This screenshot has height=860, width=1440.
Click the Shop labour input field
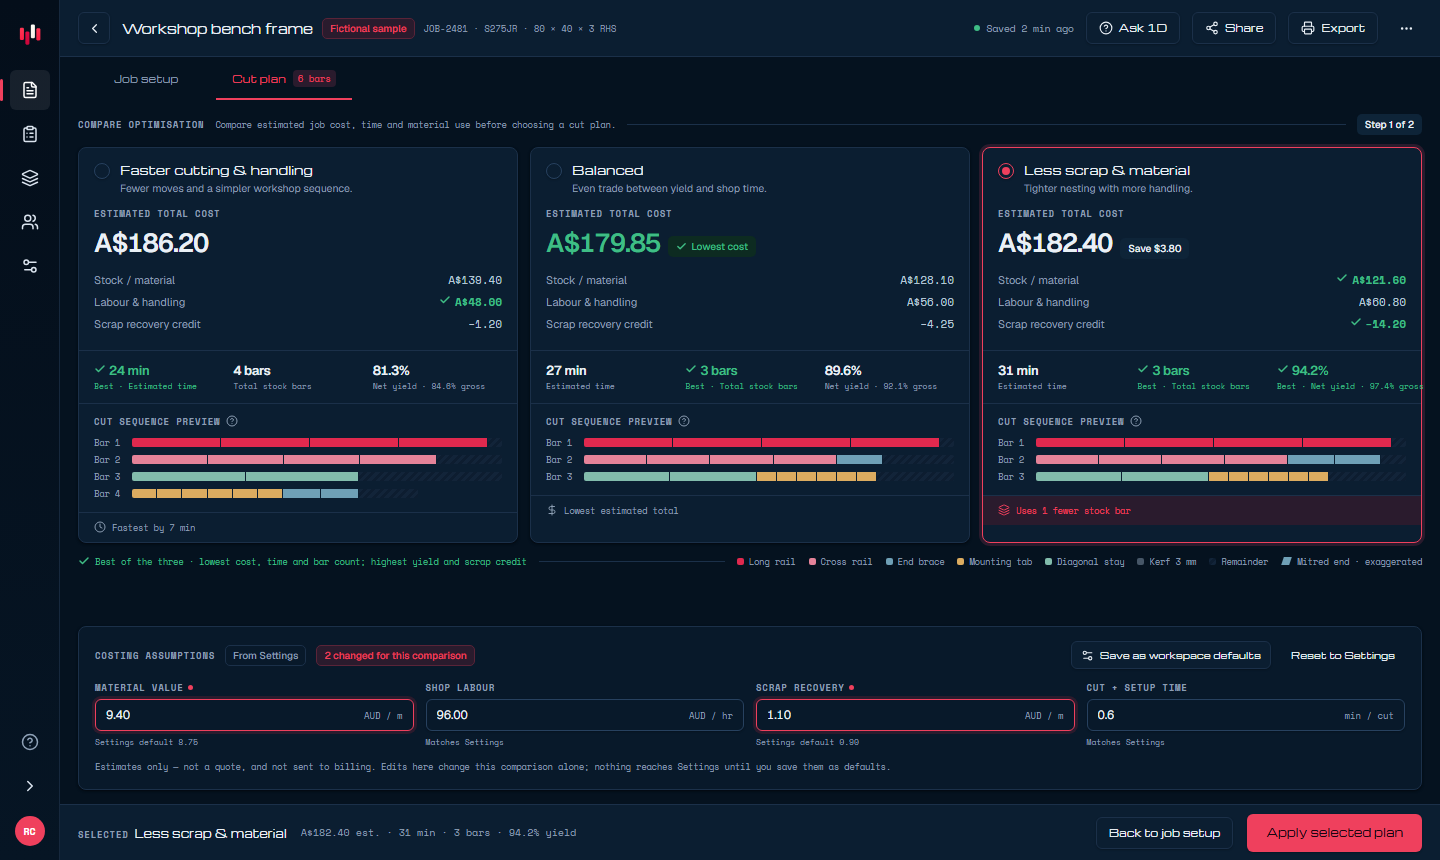585,715
